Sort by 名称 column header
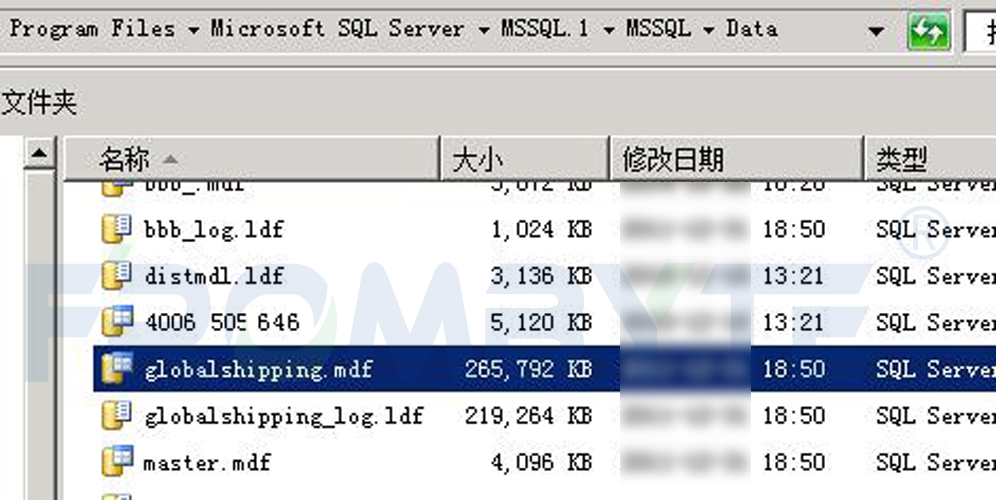This screenshot has width=996, height=500. pos(252,158)
